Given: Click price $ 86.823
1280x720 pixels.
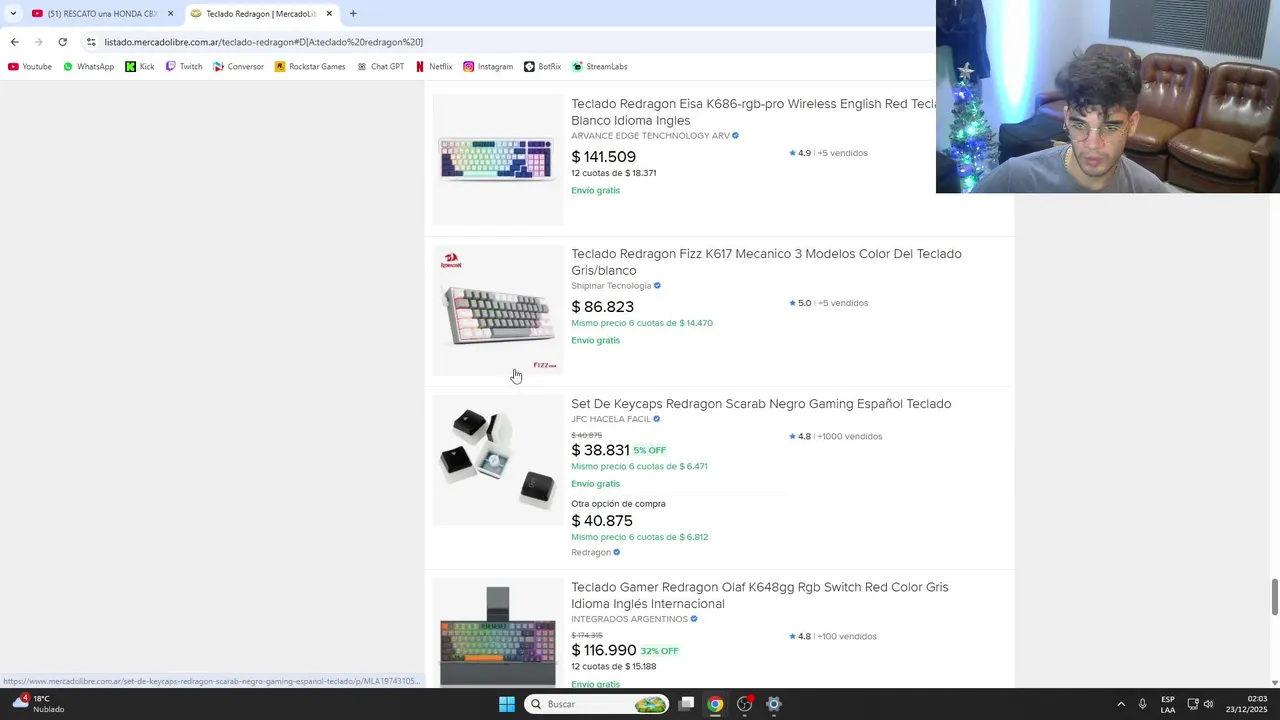Looking at the screenshot, I should pos(602,307).
